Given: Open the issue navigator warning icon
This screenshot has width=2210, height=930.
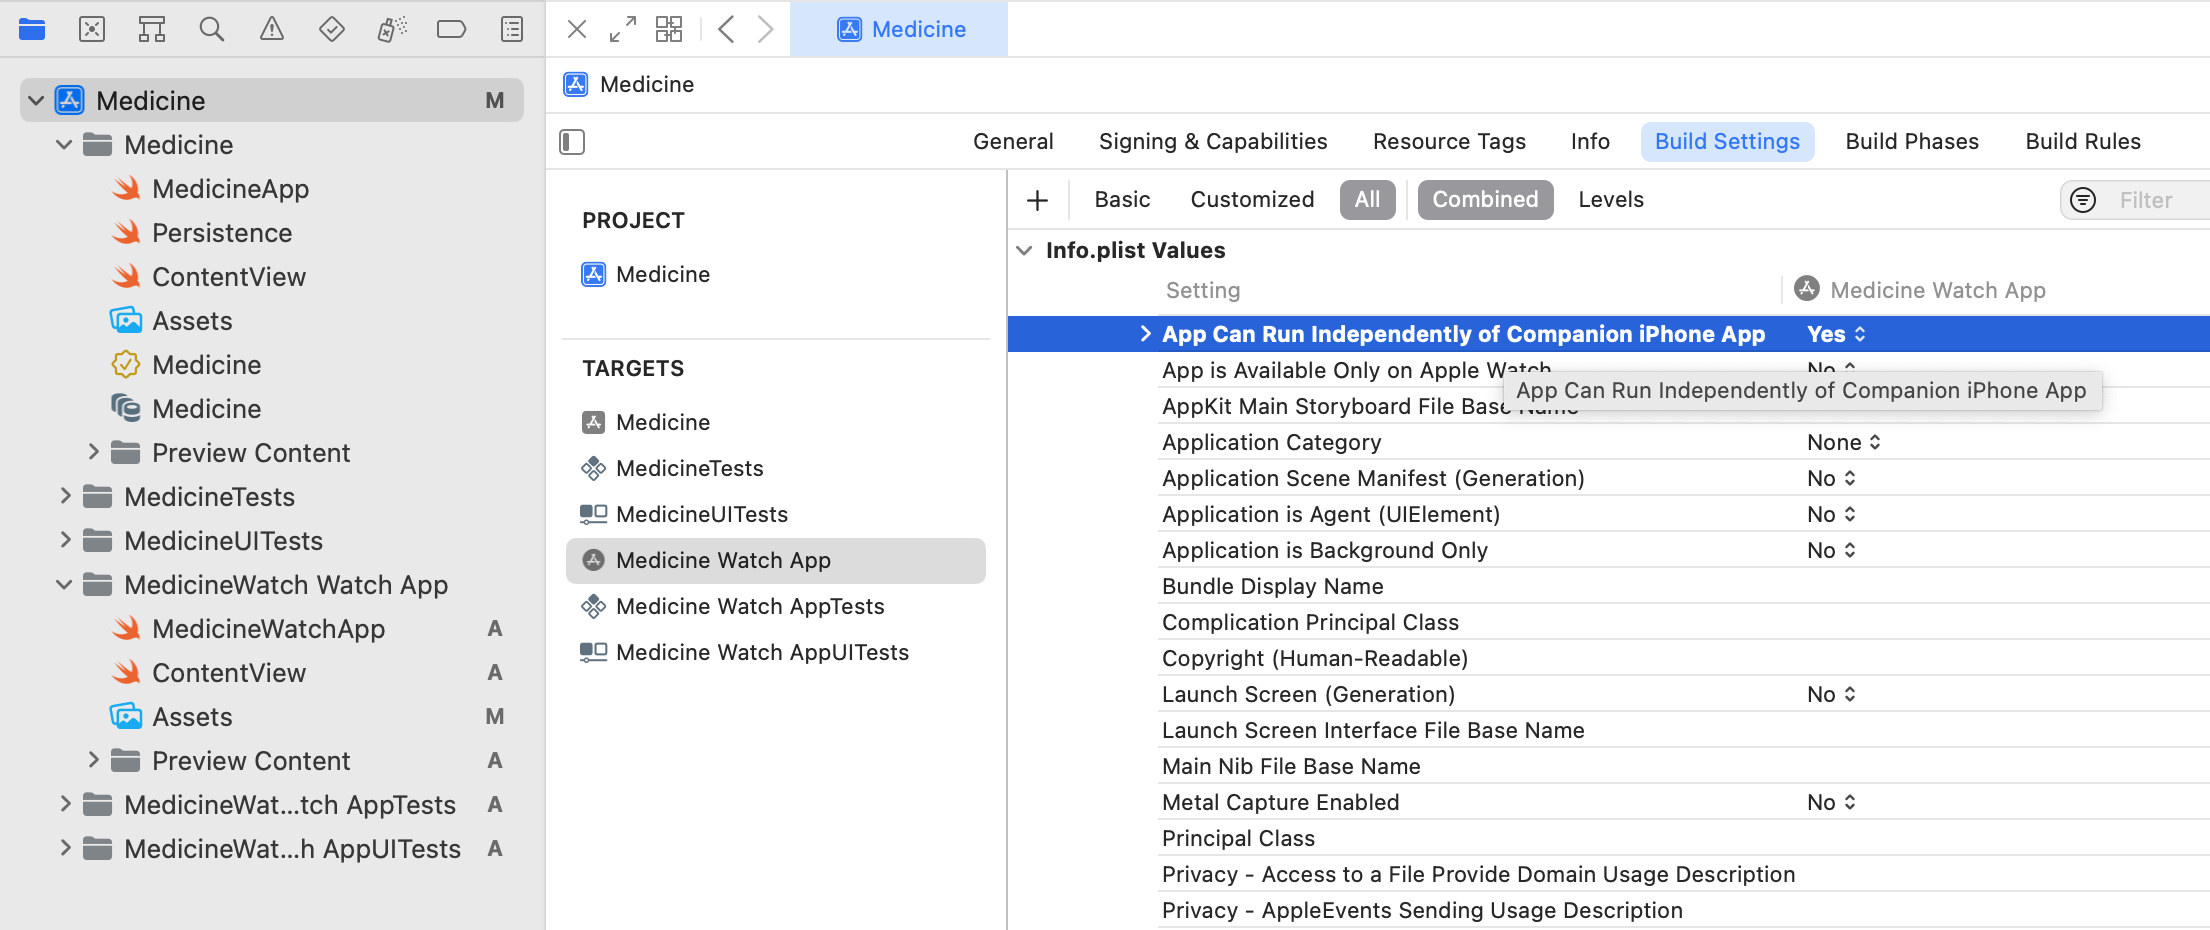Looking at the screenshot, I should (x=271, y=30).
